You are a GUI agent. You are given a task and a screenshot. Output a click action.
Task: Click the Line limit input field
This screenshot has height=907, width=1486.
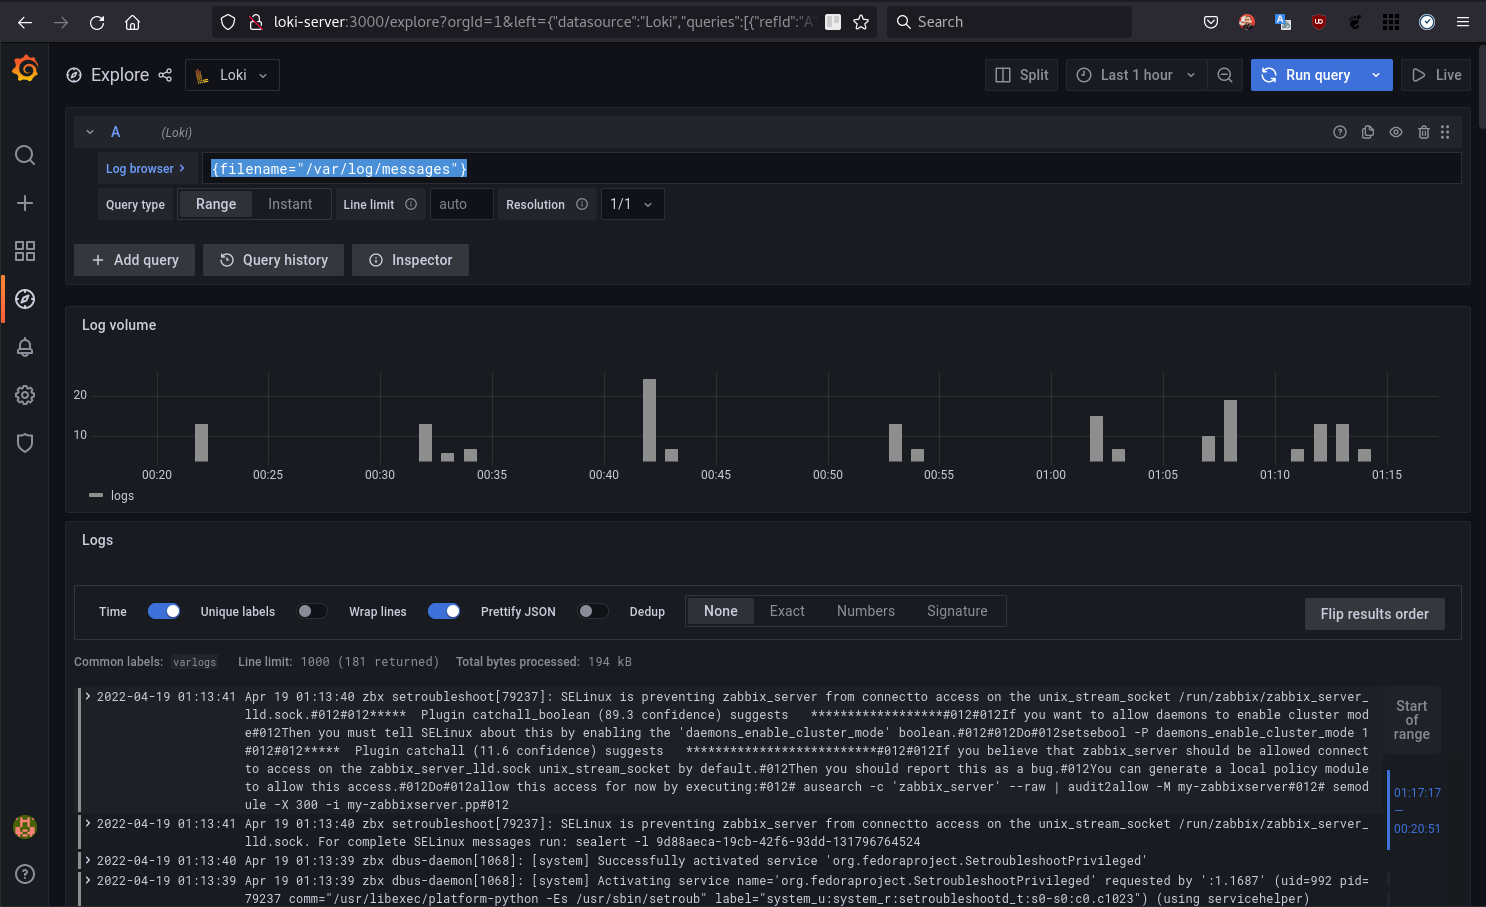point(461,204)
